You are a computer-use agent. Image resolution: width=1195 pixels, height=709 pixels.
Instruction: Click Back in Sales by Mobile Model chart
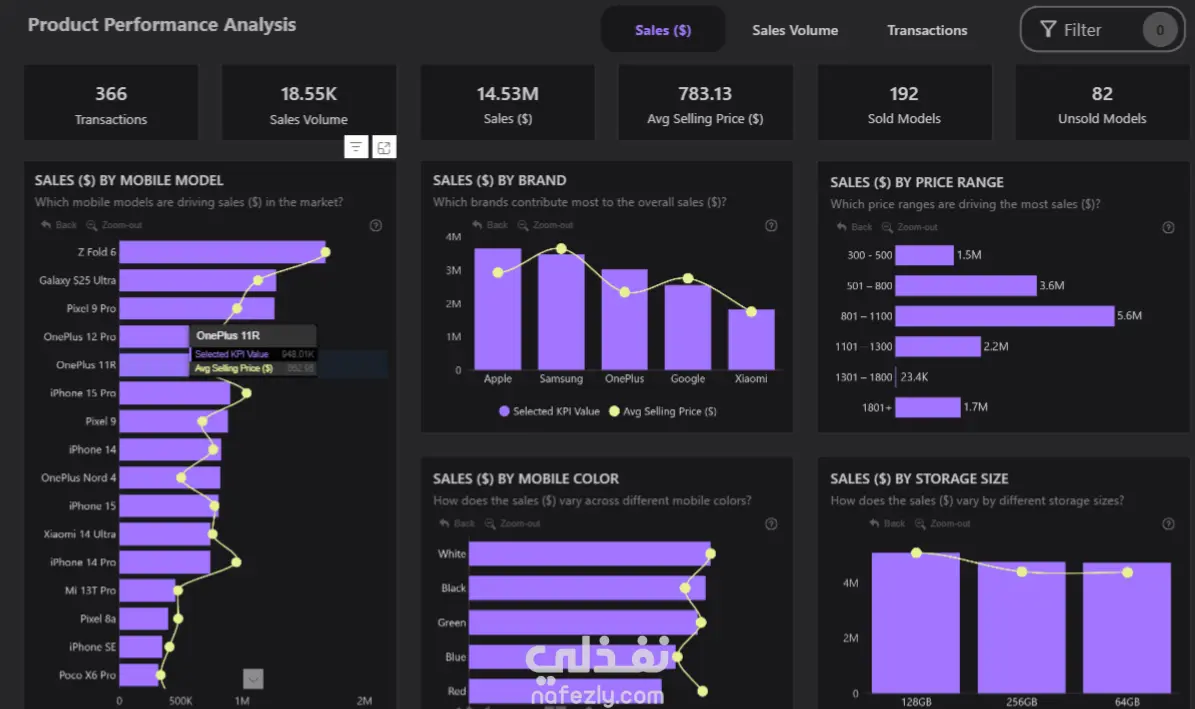tap(59, 225)
